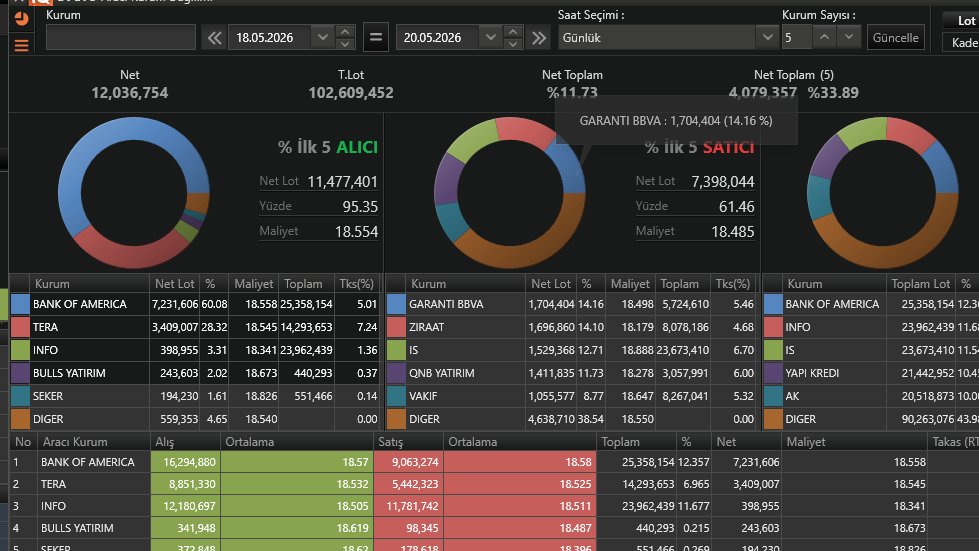
Task: Decrease the Kurum Sayısı value
Action: coord(849,37)
